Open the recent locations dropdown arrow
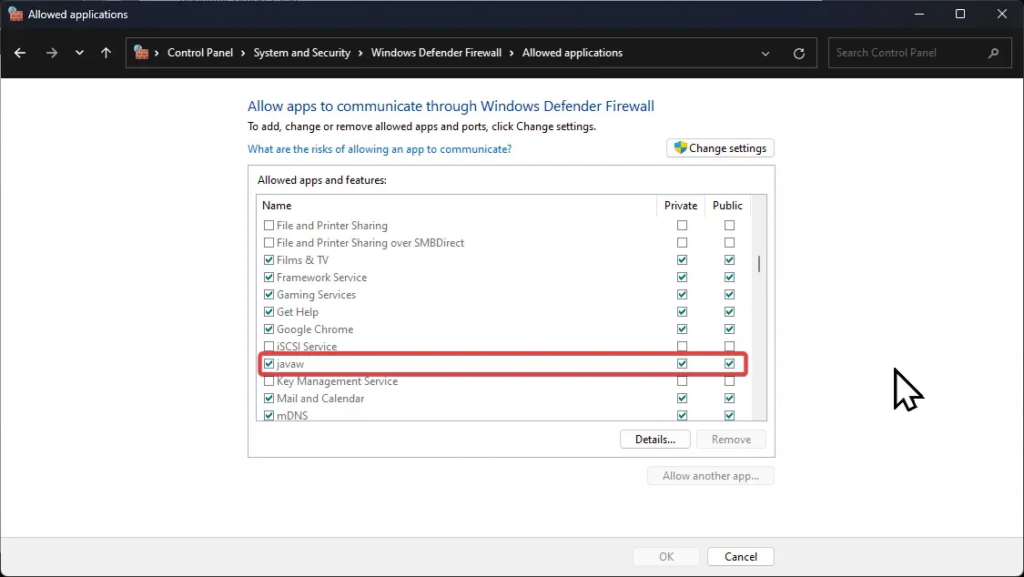1024x577 pixels. pyautogui.click(x=79, y=53)
